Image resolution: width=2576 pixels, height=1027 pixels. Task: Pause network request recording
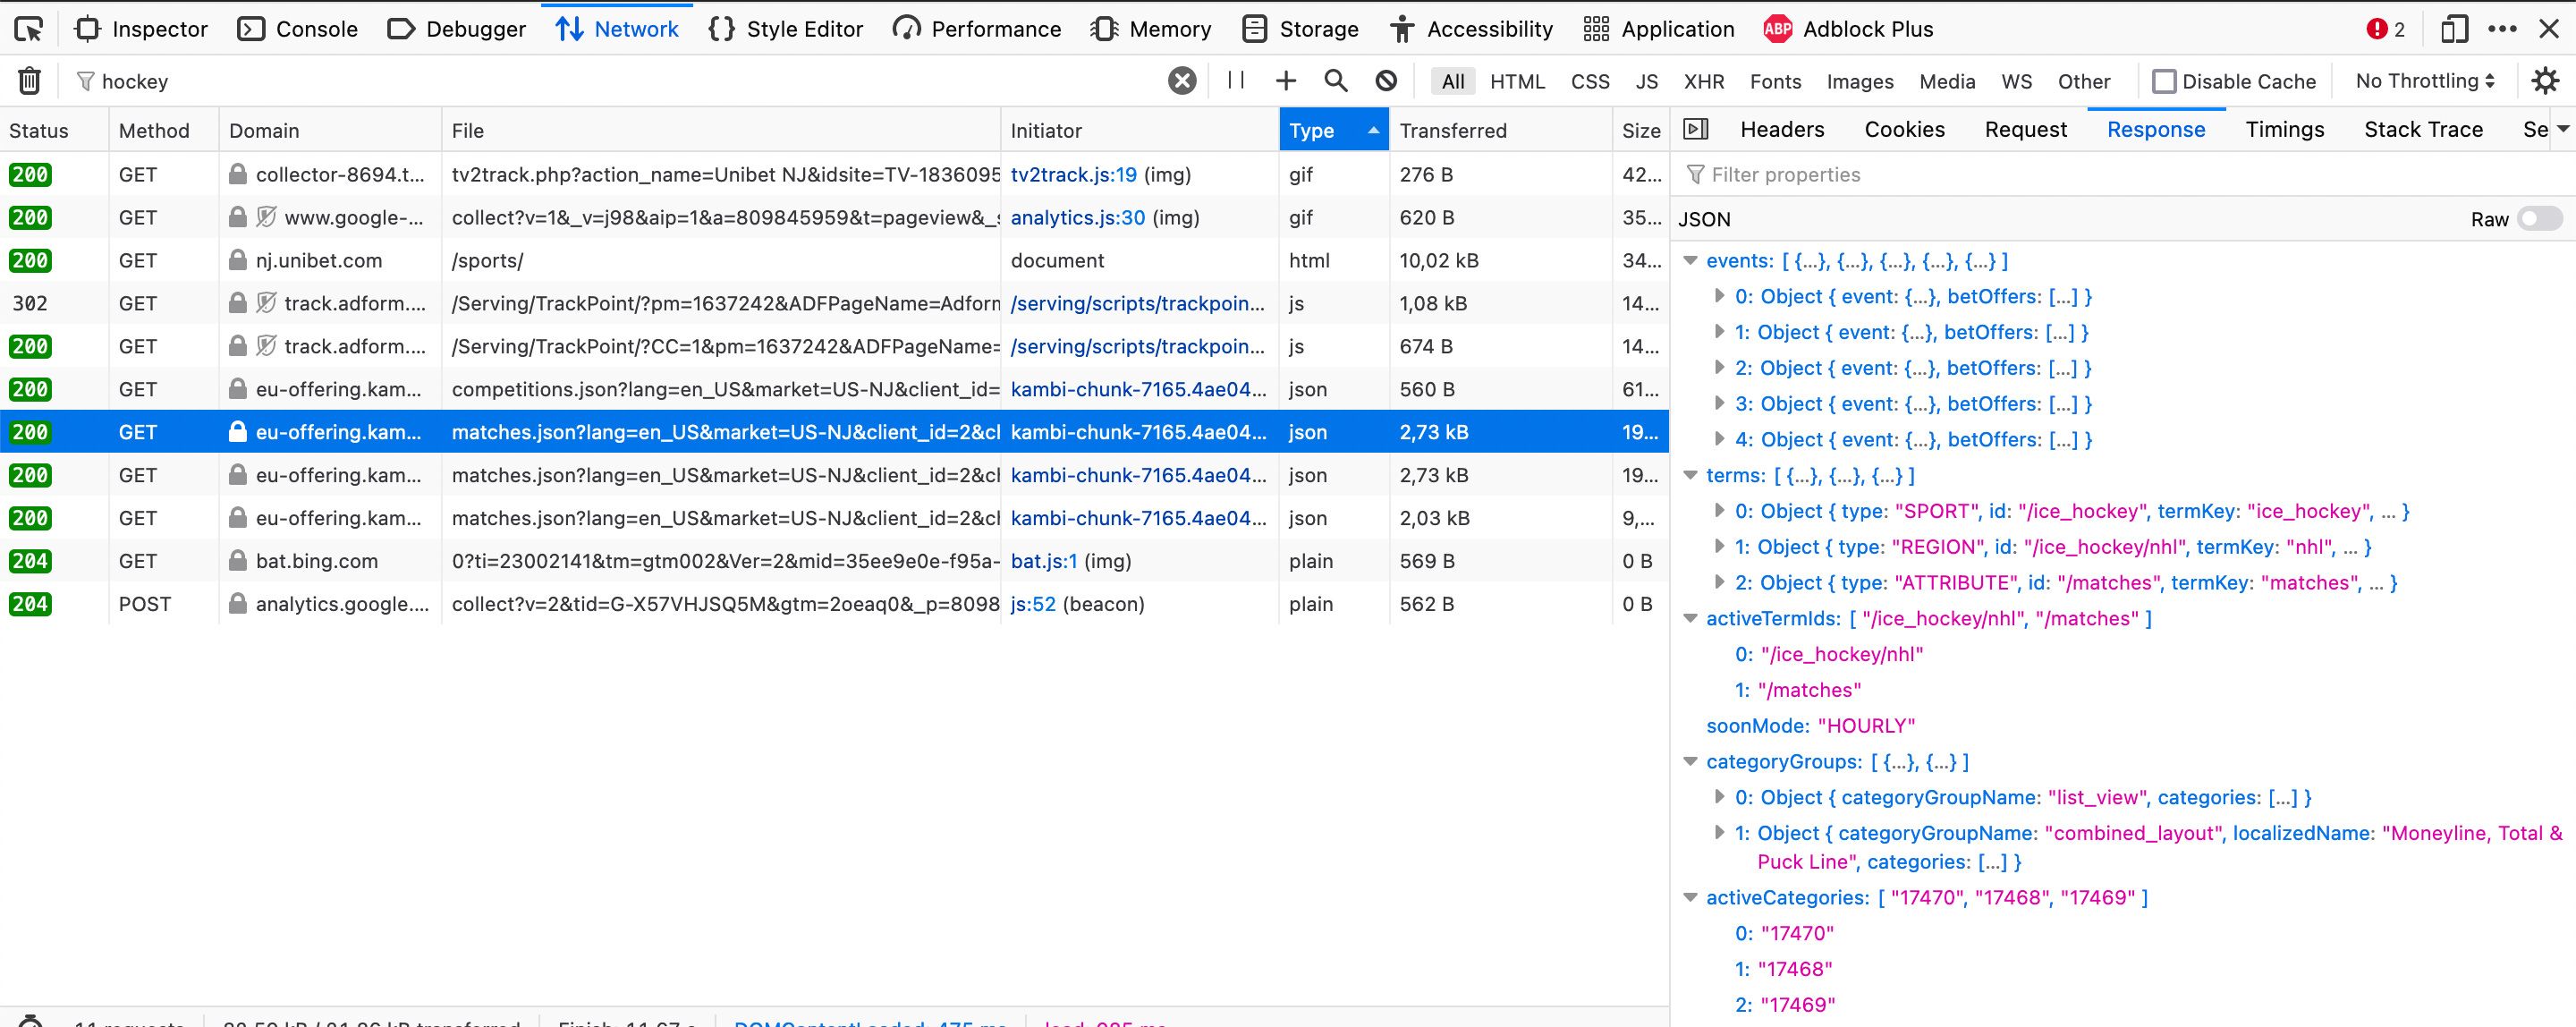(1235, 81)
